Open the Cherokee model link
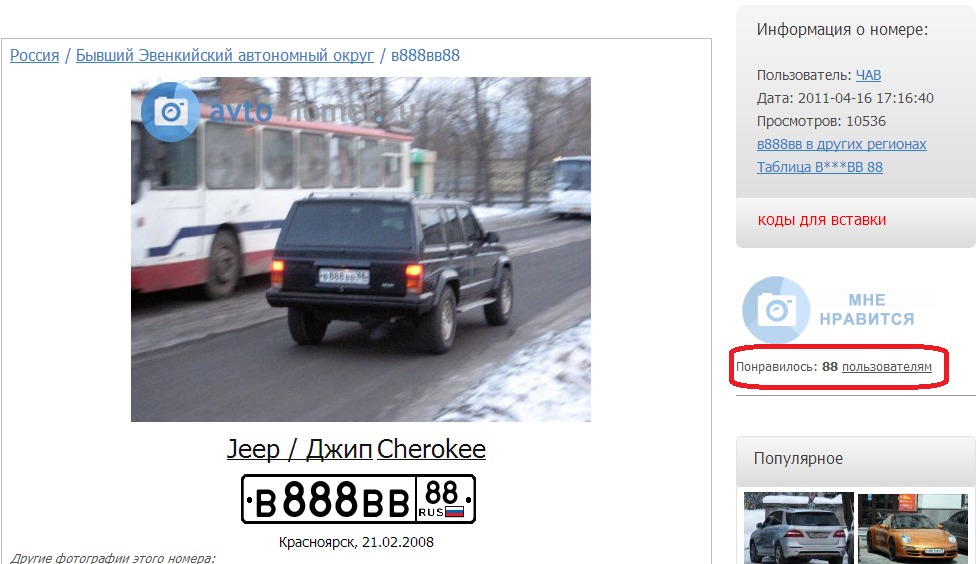 (431, 449)
